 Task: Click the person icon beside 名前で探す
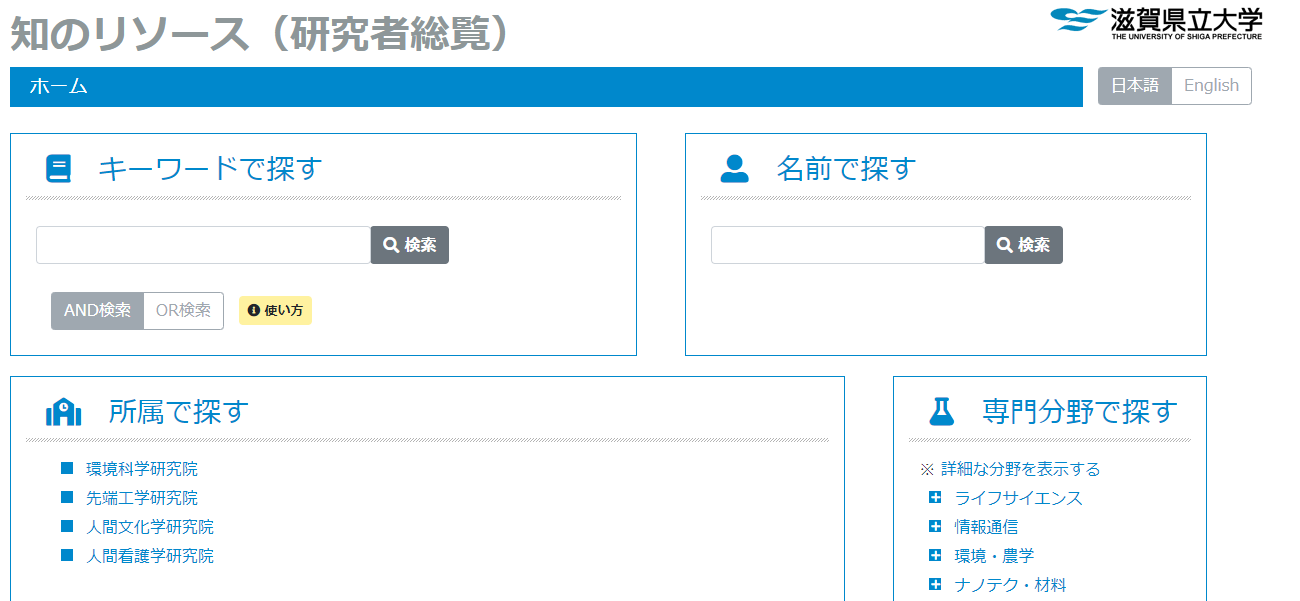coord(734,168)
